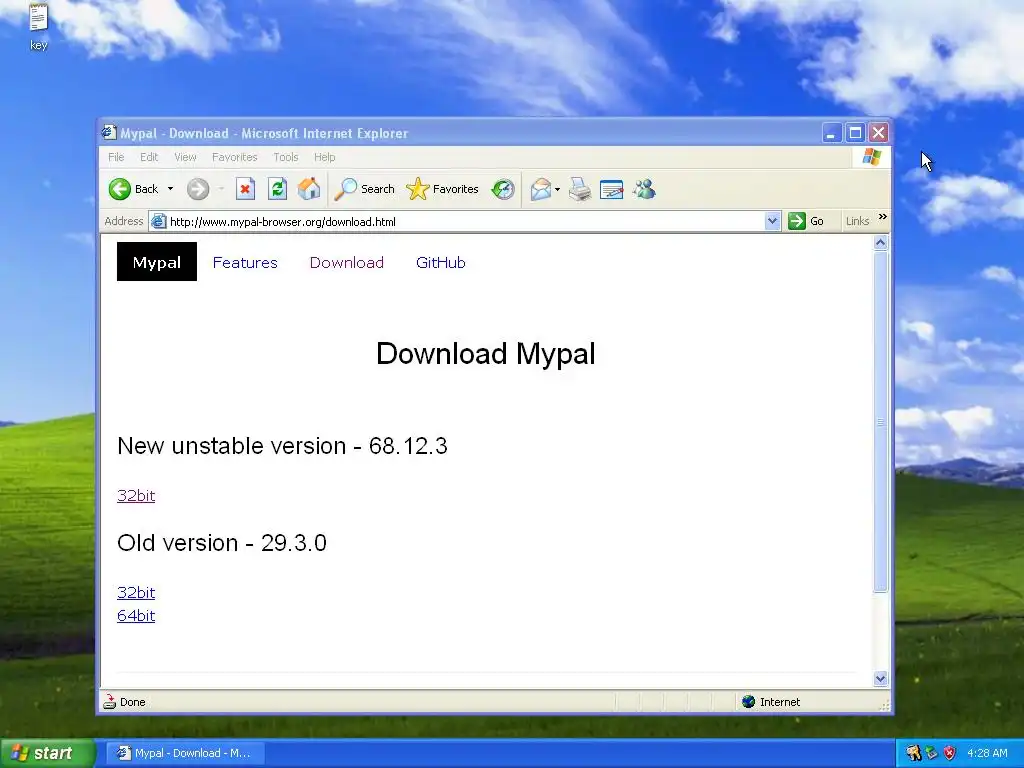The width and height of the screenshot is (1024, 768).
Task: Expand the Mail button dropdown arrow
Action: click(x=557, y=190)
